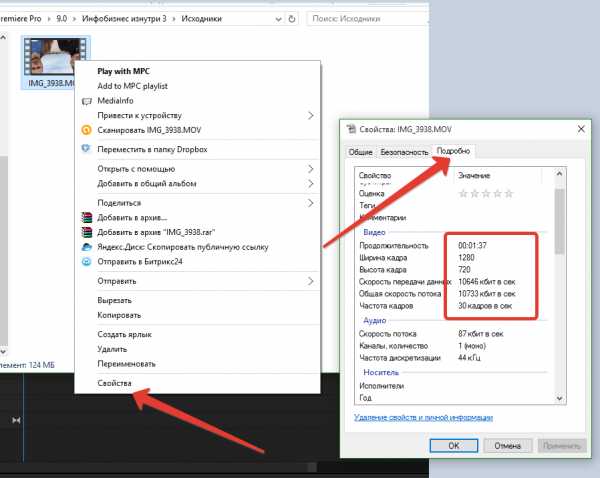This screenshot has width=600, height=478.
Task: Click Исходники breadcrumb in address bar
Action: [x=202, y=19]
